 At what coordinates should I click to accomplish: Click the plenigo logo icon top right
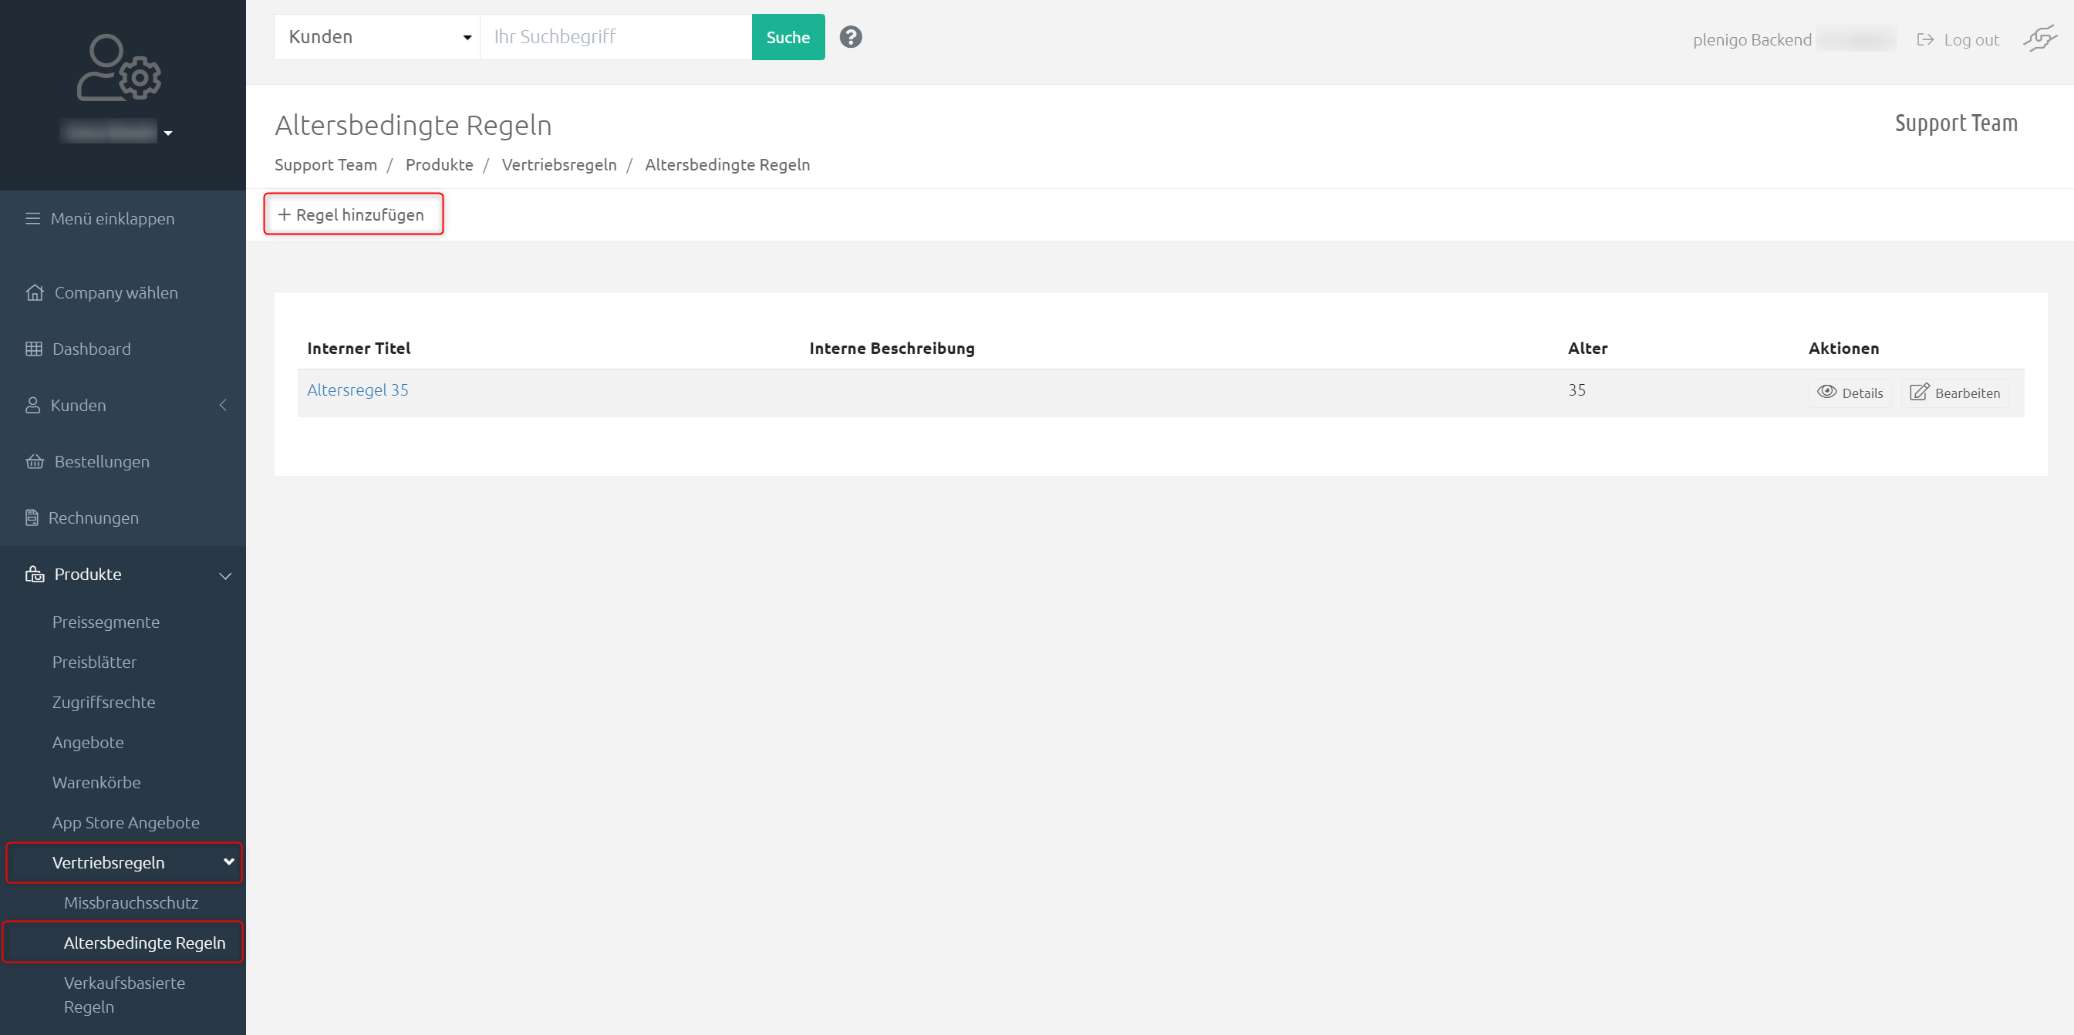(x=2039, y=39)
